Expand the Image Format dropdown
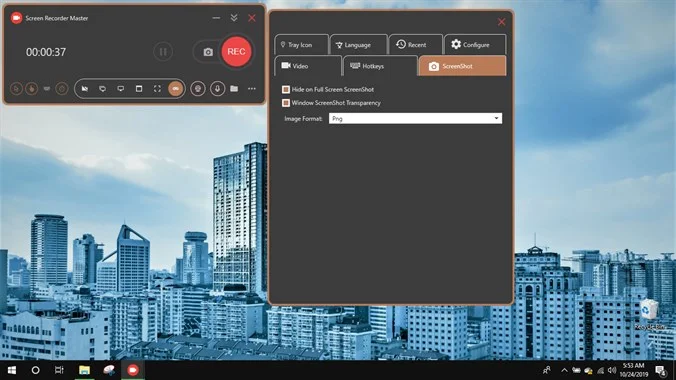Screen dimensions: 676x380 [415, 119]
